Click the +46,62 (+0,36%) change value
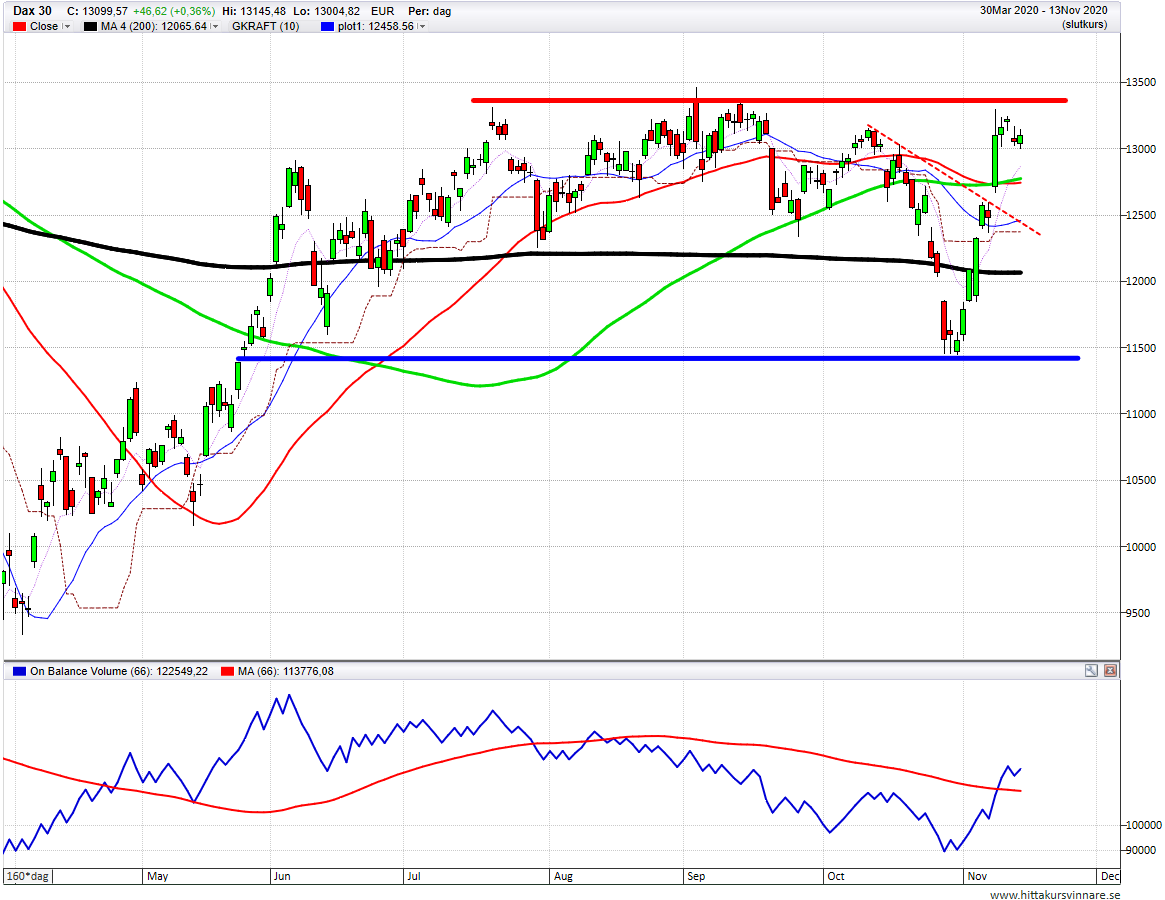1165x900 pixels. [174, 11]
